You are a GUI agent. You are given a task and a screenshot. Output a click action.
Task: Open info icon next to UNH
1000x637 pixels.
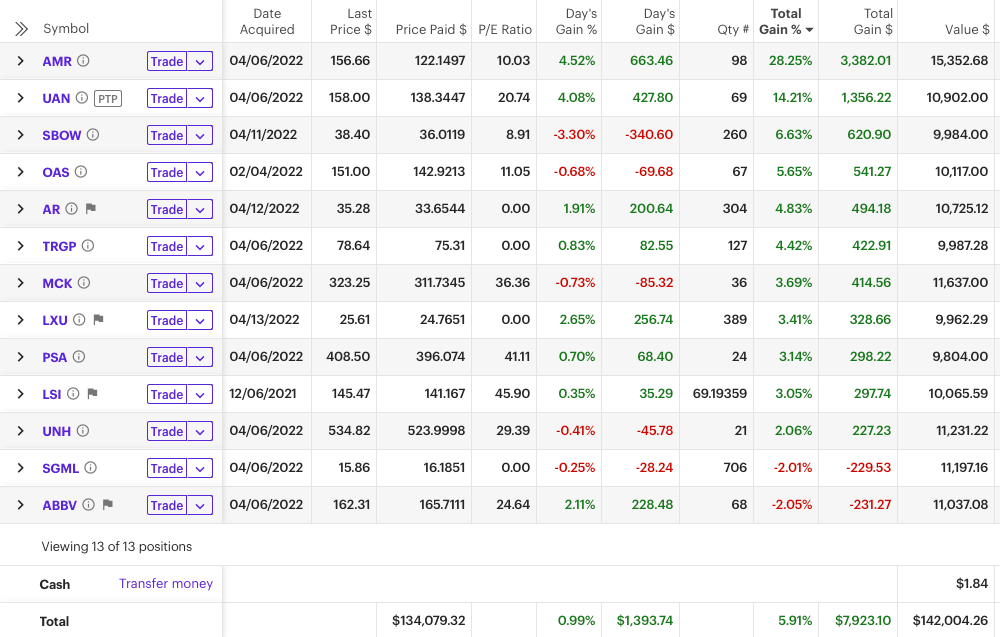click(x=83, y=430)
